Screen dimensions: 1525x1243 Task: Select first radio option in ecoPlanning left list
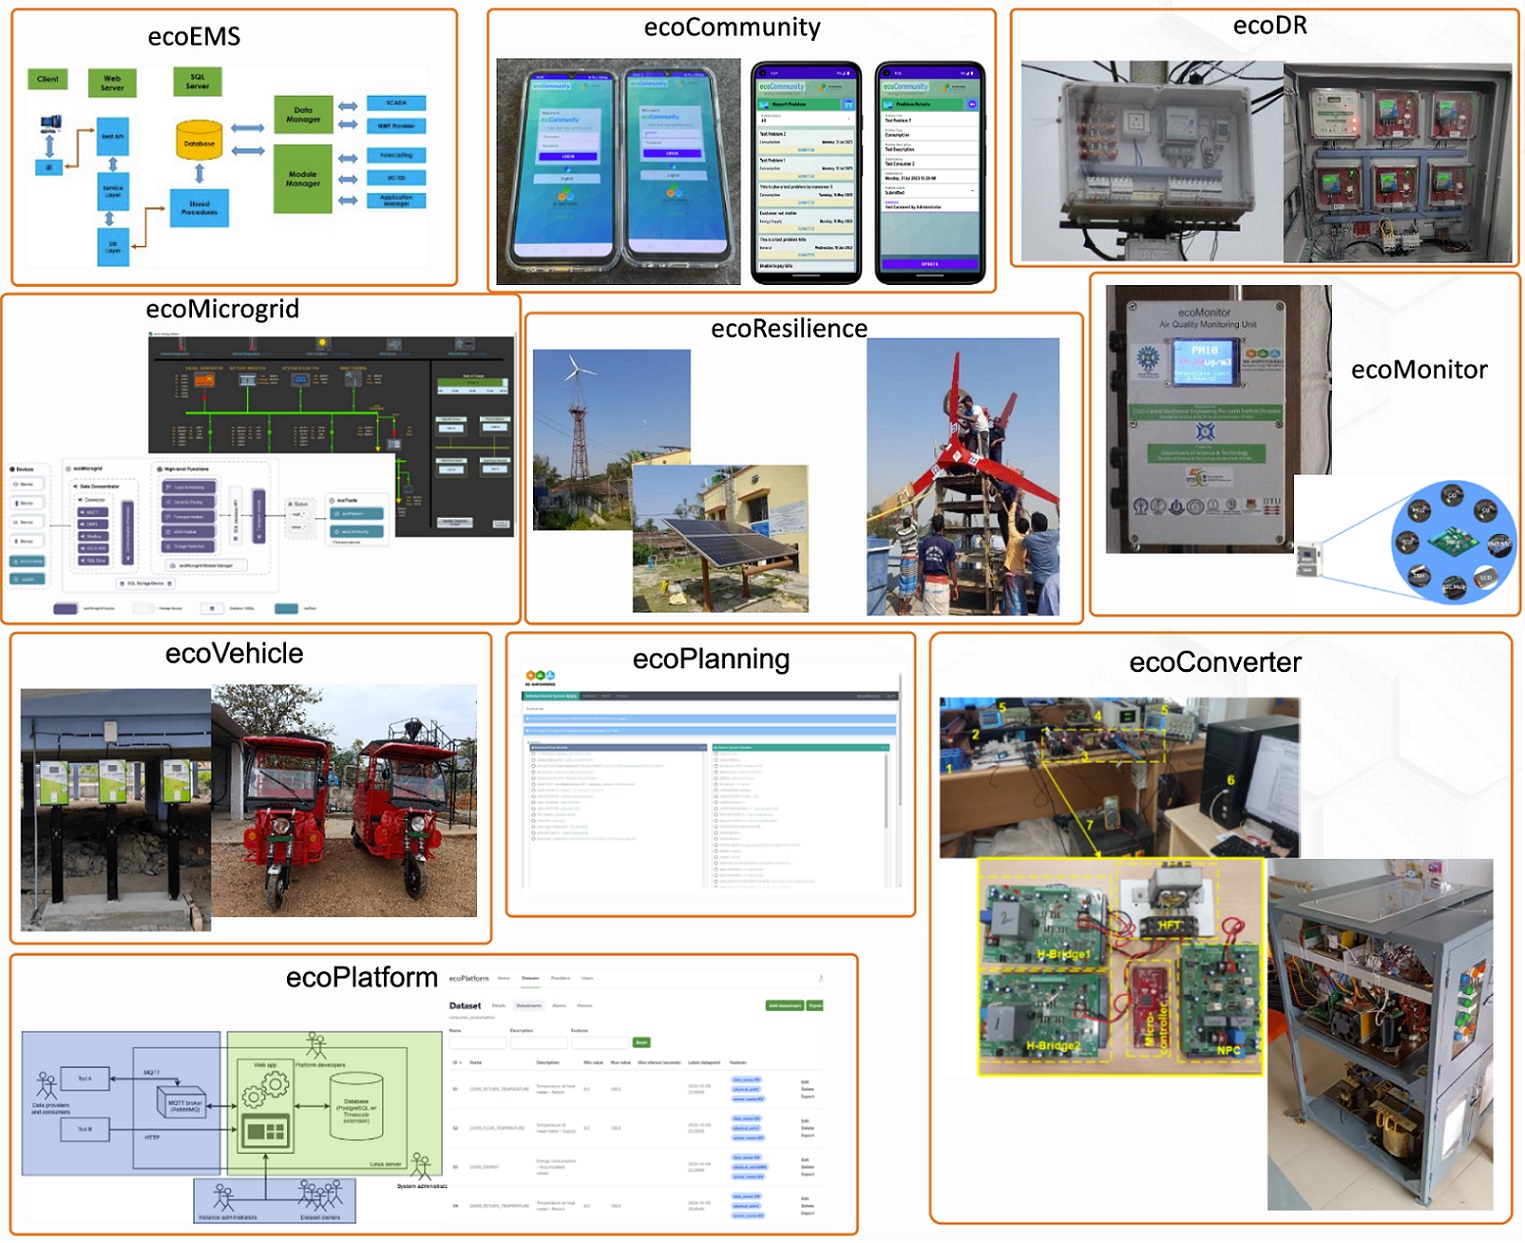(534, 755)
